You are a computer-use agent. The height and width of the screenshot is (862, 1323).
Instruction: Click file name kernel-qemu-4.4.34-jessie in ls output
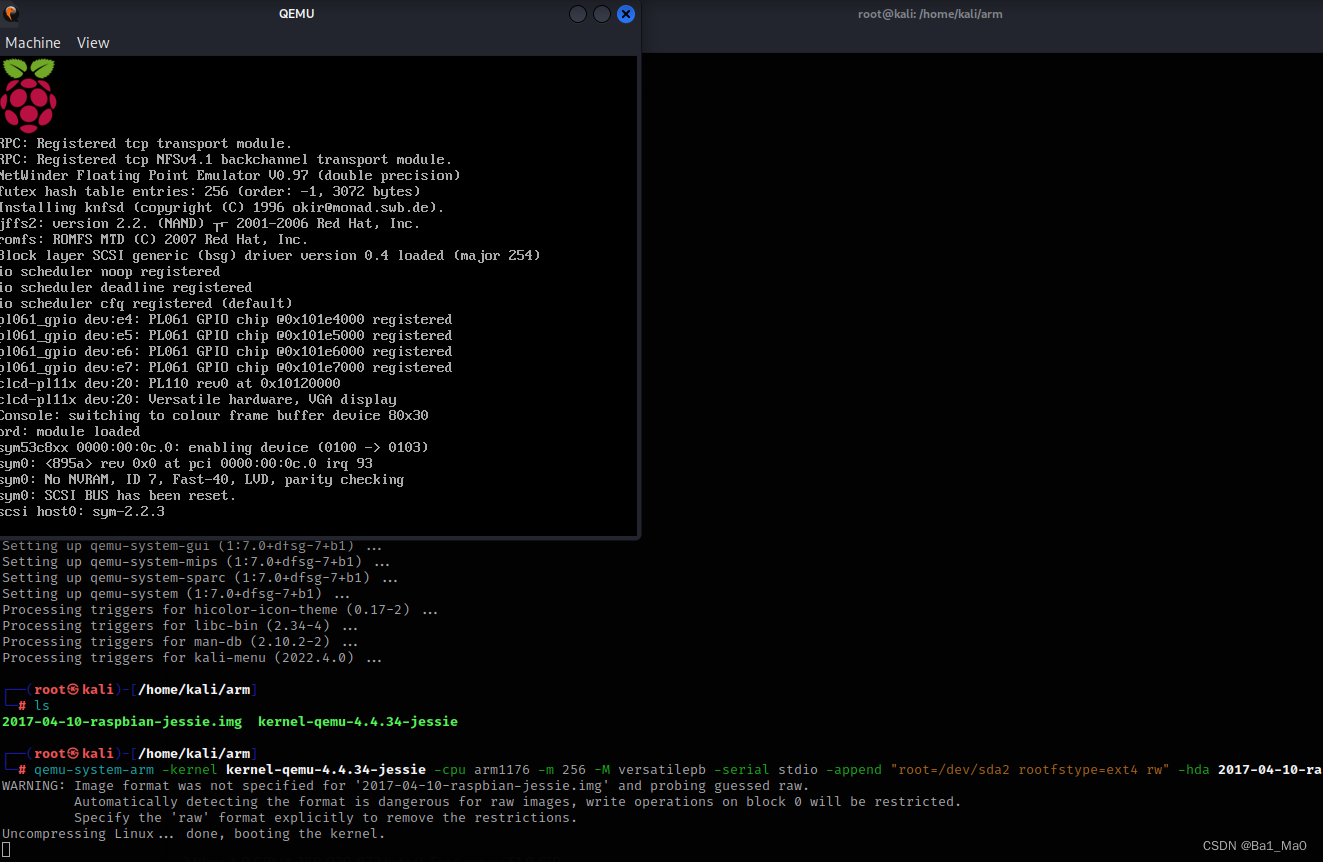point(358,722)
